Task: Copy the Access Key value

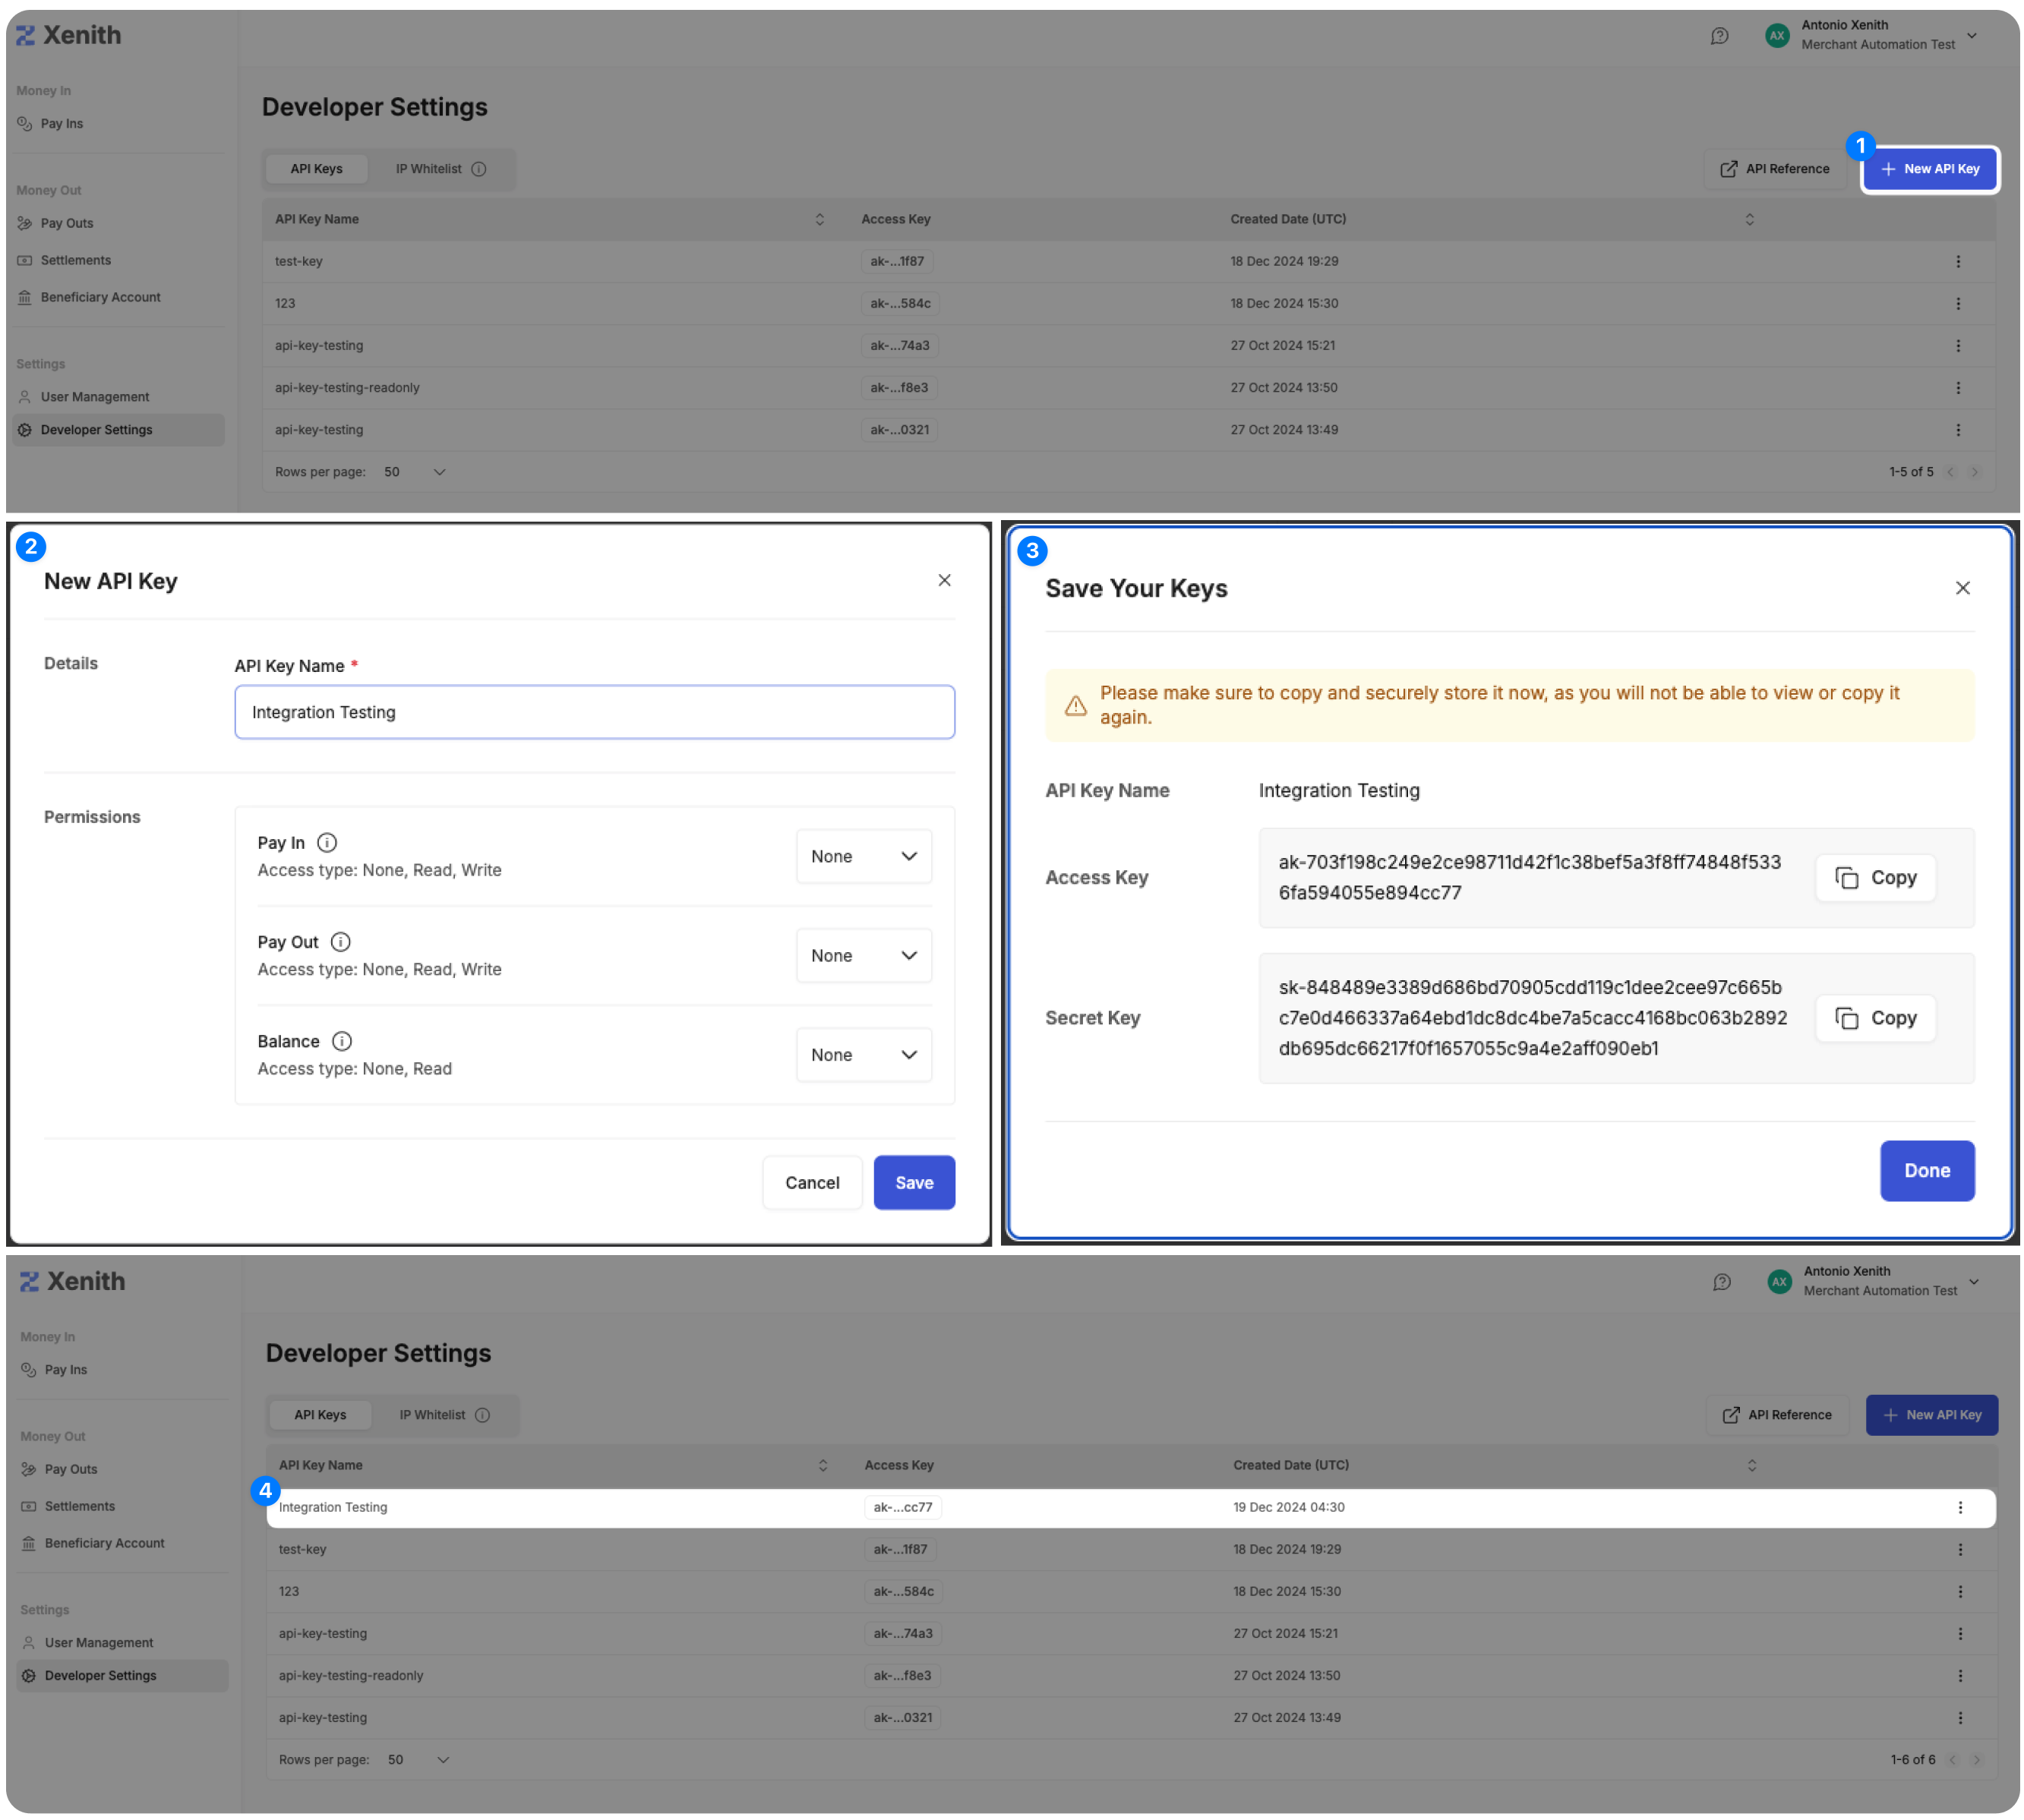Action: 1875,878
